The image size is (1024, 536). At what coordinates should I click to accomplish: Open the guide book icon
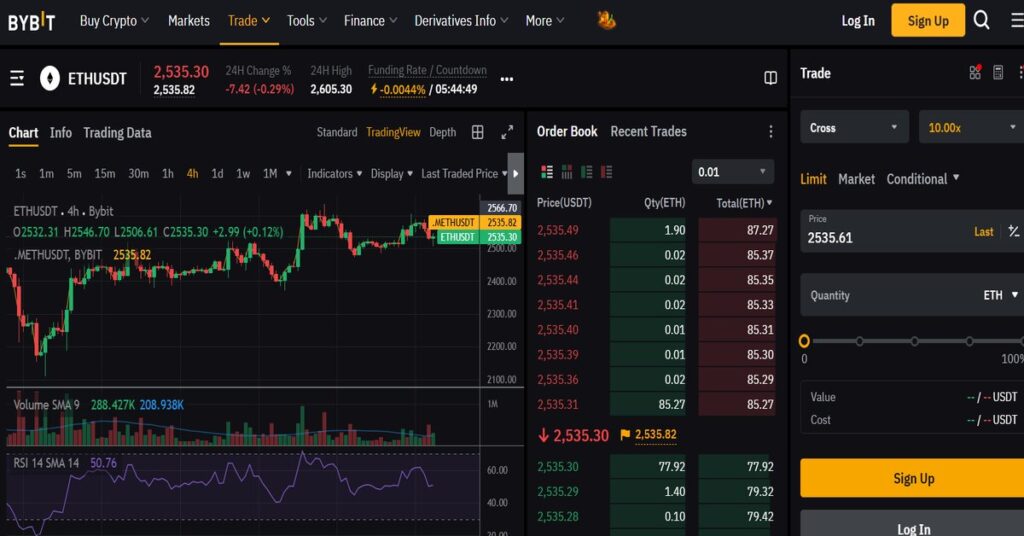[x=771, y=78]
